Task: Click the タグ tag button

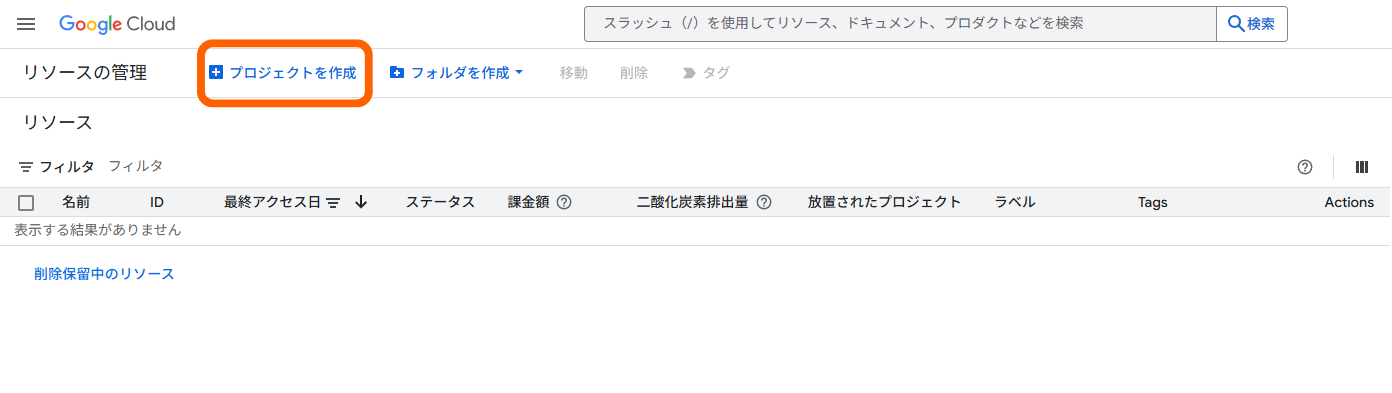Action: pyautogui.click(x=706, y=73)
